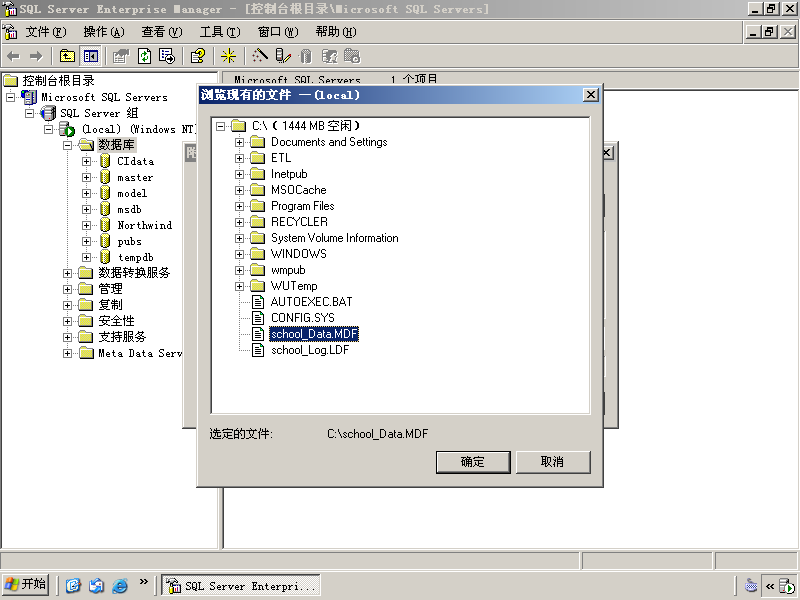Viewport: 800px width, 600px height.
Task: Select the AUTOEXEC.BAT file icon
Action: coord(259,302)
